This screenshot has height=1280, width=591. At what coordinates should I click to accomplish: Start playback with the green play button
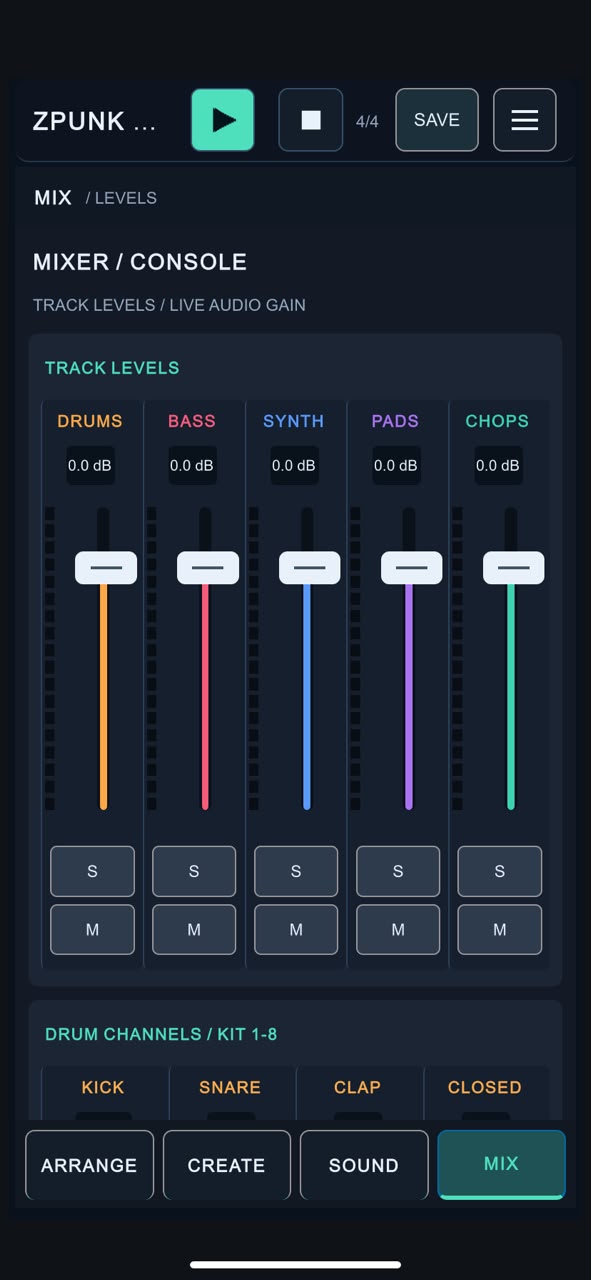pos(223,120)
